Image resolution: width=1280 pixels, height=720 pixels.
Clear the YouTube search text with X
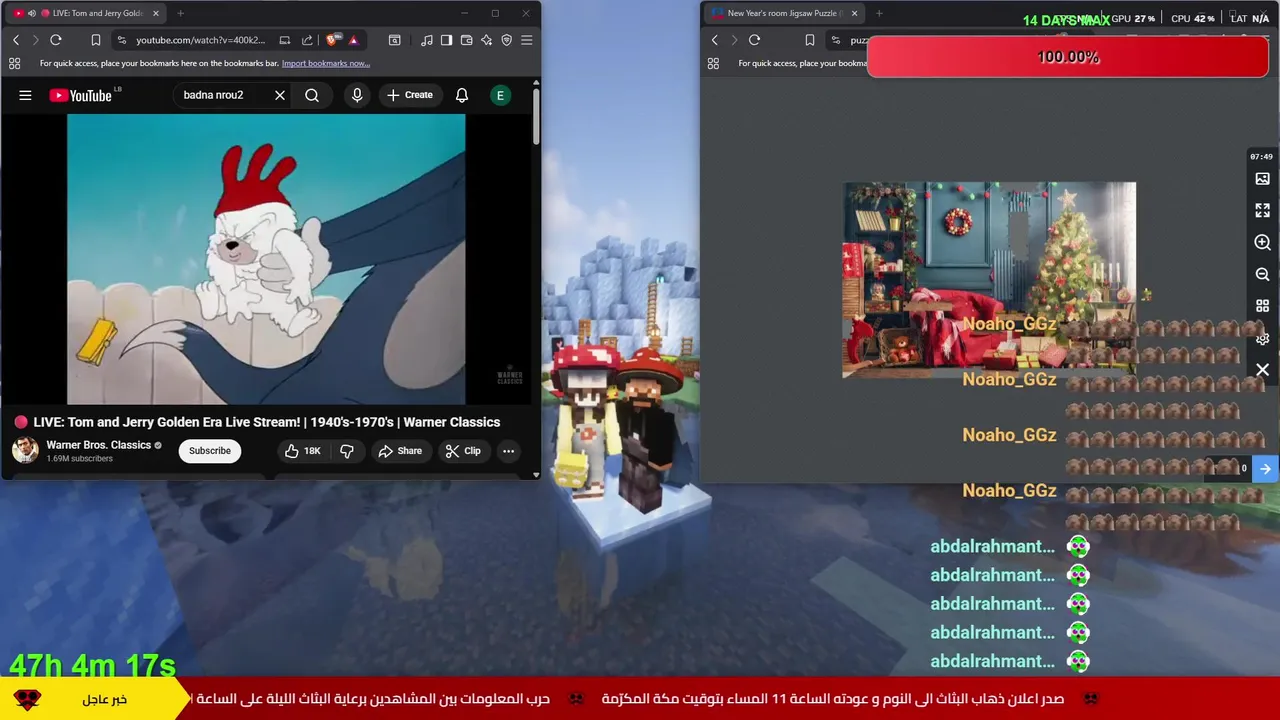click(280, 95)
